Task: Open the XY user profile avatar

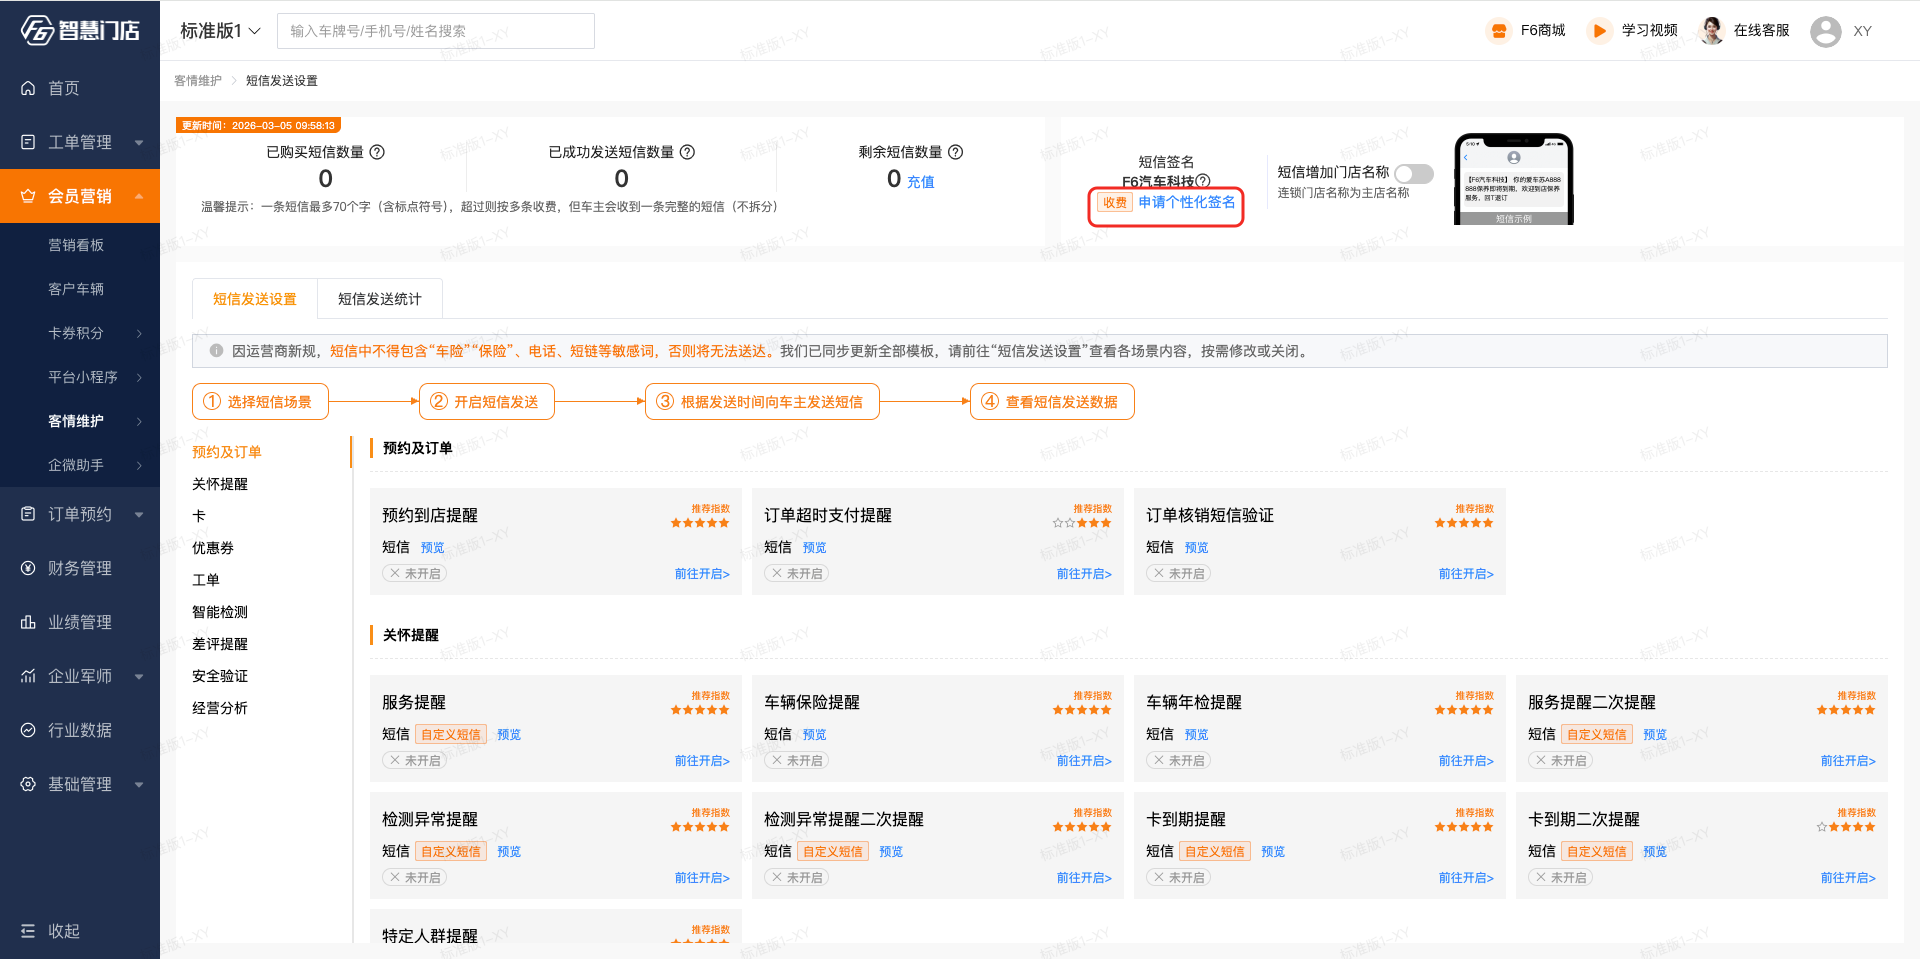Action: click(1825, 31)
